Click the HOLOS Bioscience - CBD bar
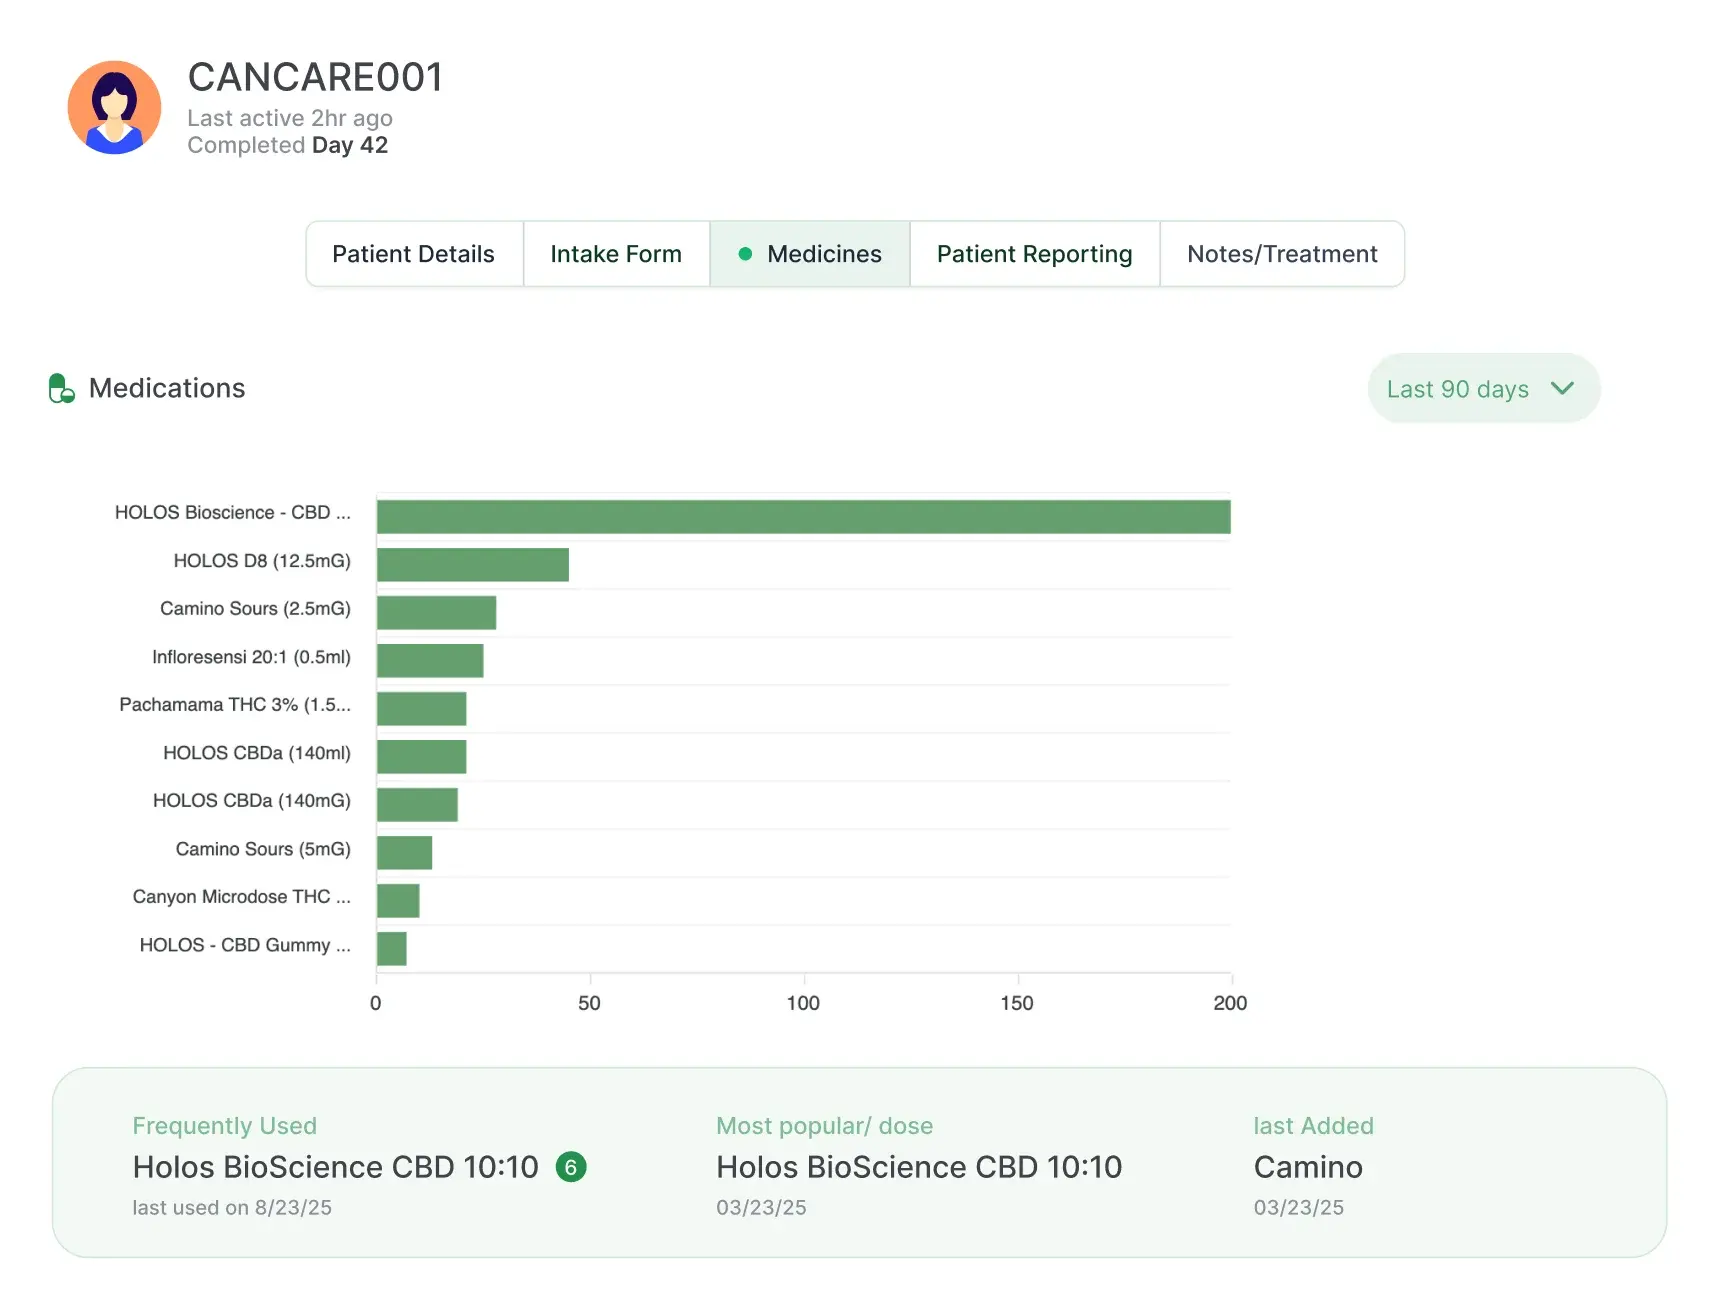Viewport: 1712px width, 1308px height. click(803, 517)
